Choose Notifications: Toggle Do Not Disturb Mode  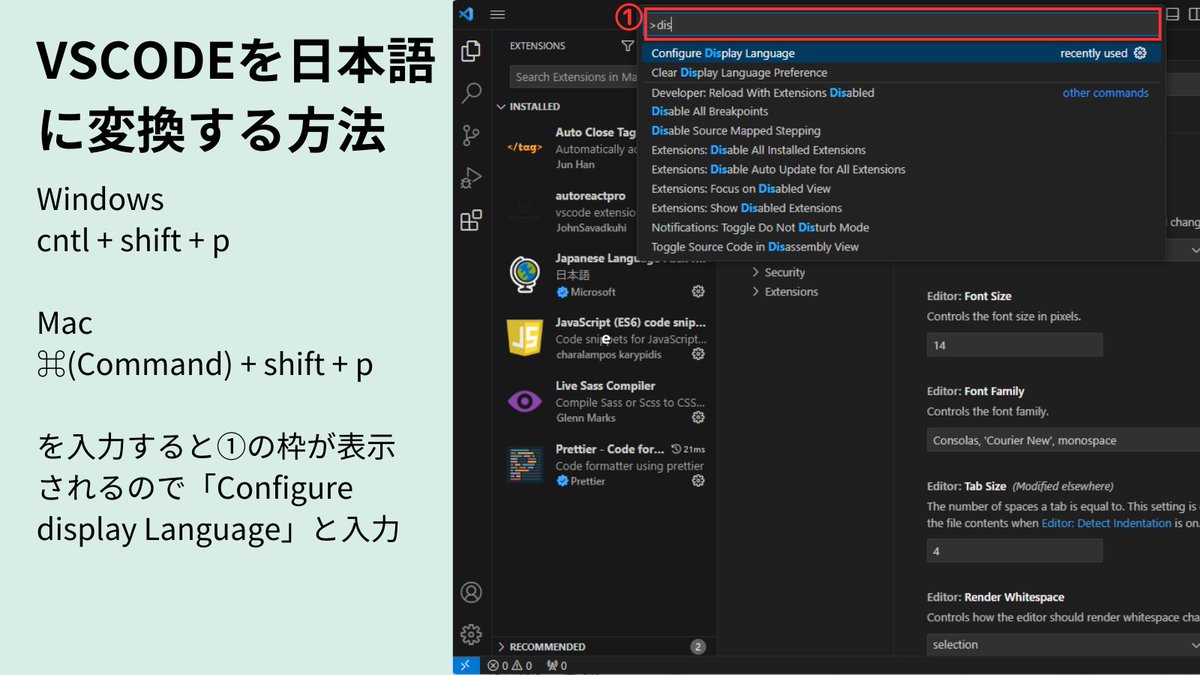pyautogui.click(x=902, y=228)
